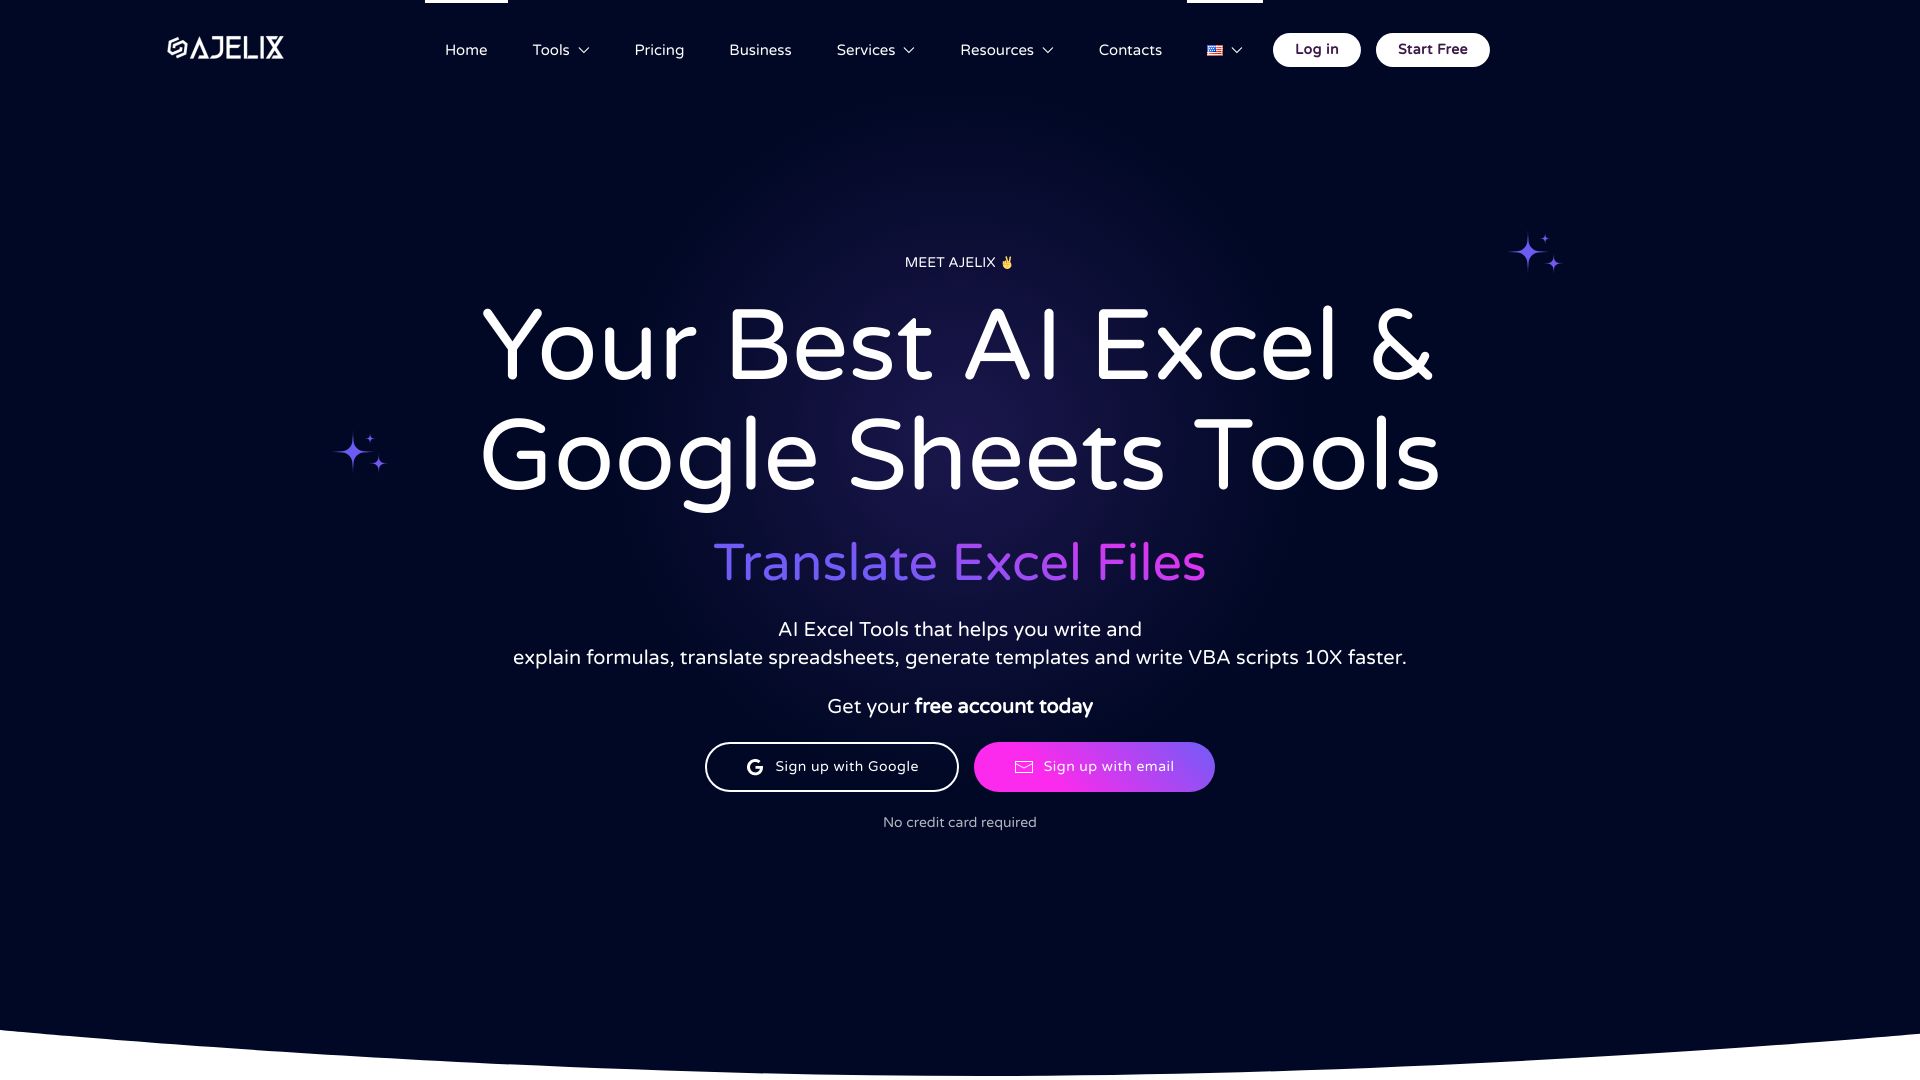
Task: Click the Log in button
Action: (x=1316, y=49)
